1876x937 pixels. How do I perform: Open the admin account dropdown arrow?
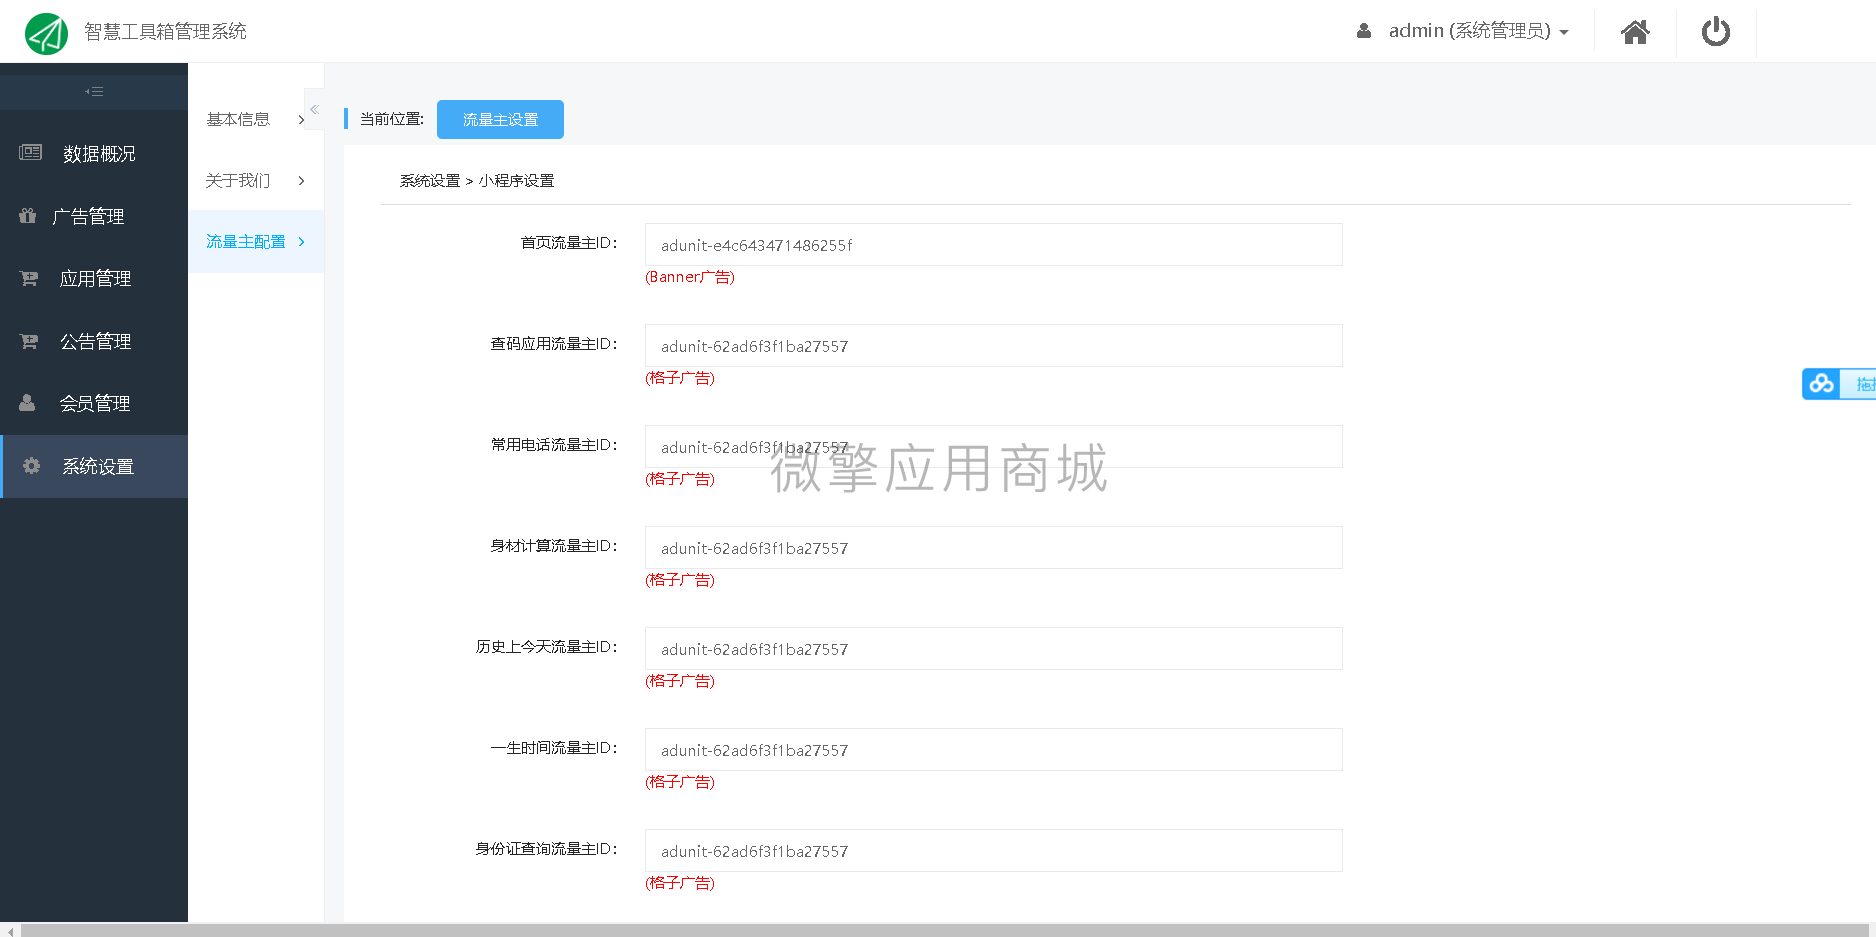[1564, 31]
